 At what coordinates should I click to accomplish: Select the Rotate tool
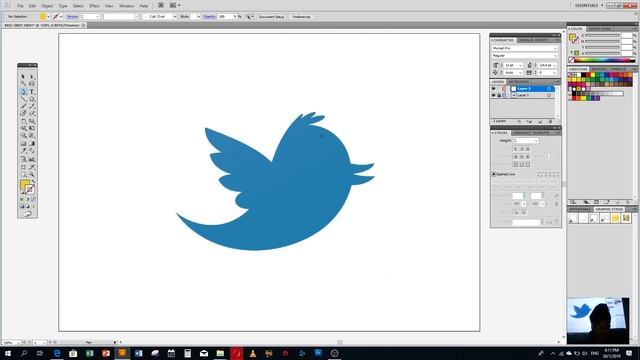tap(23, 121)
